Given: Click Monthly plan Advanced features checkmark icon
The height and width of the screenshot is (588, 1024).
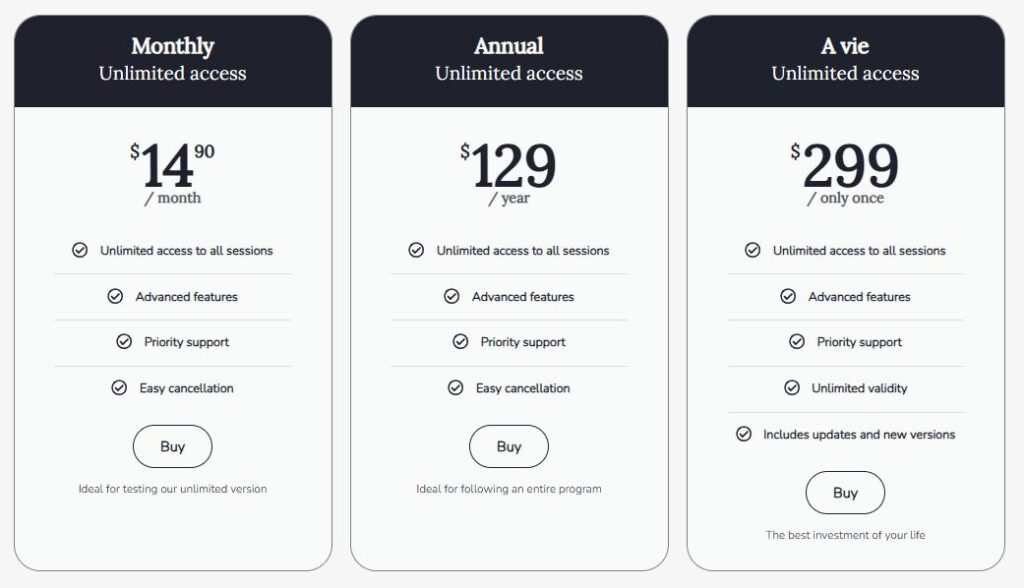Looking at the screenshot, I should tap(115, 296).
